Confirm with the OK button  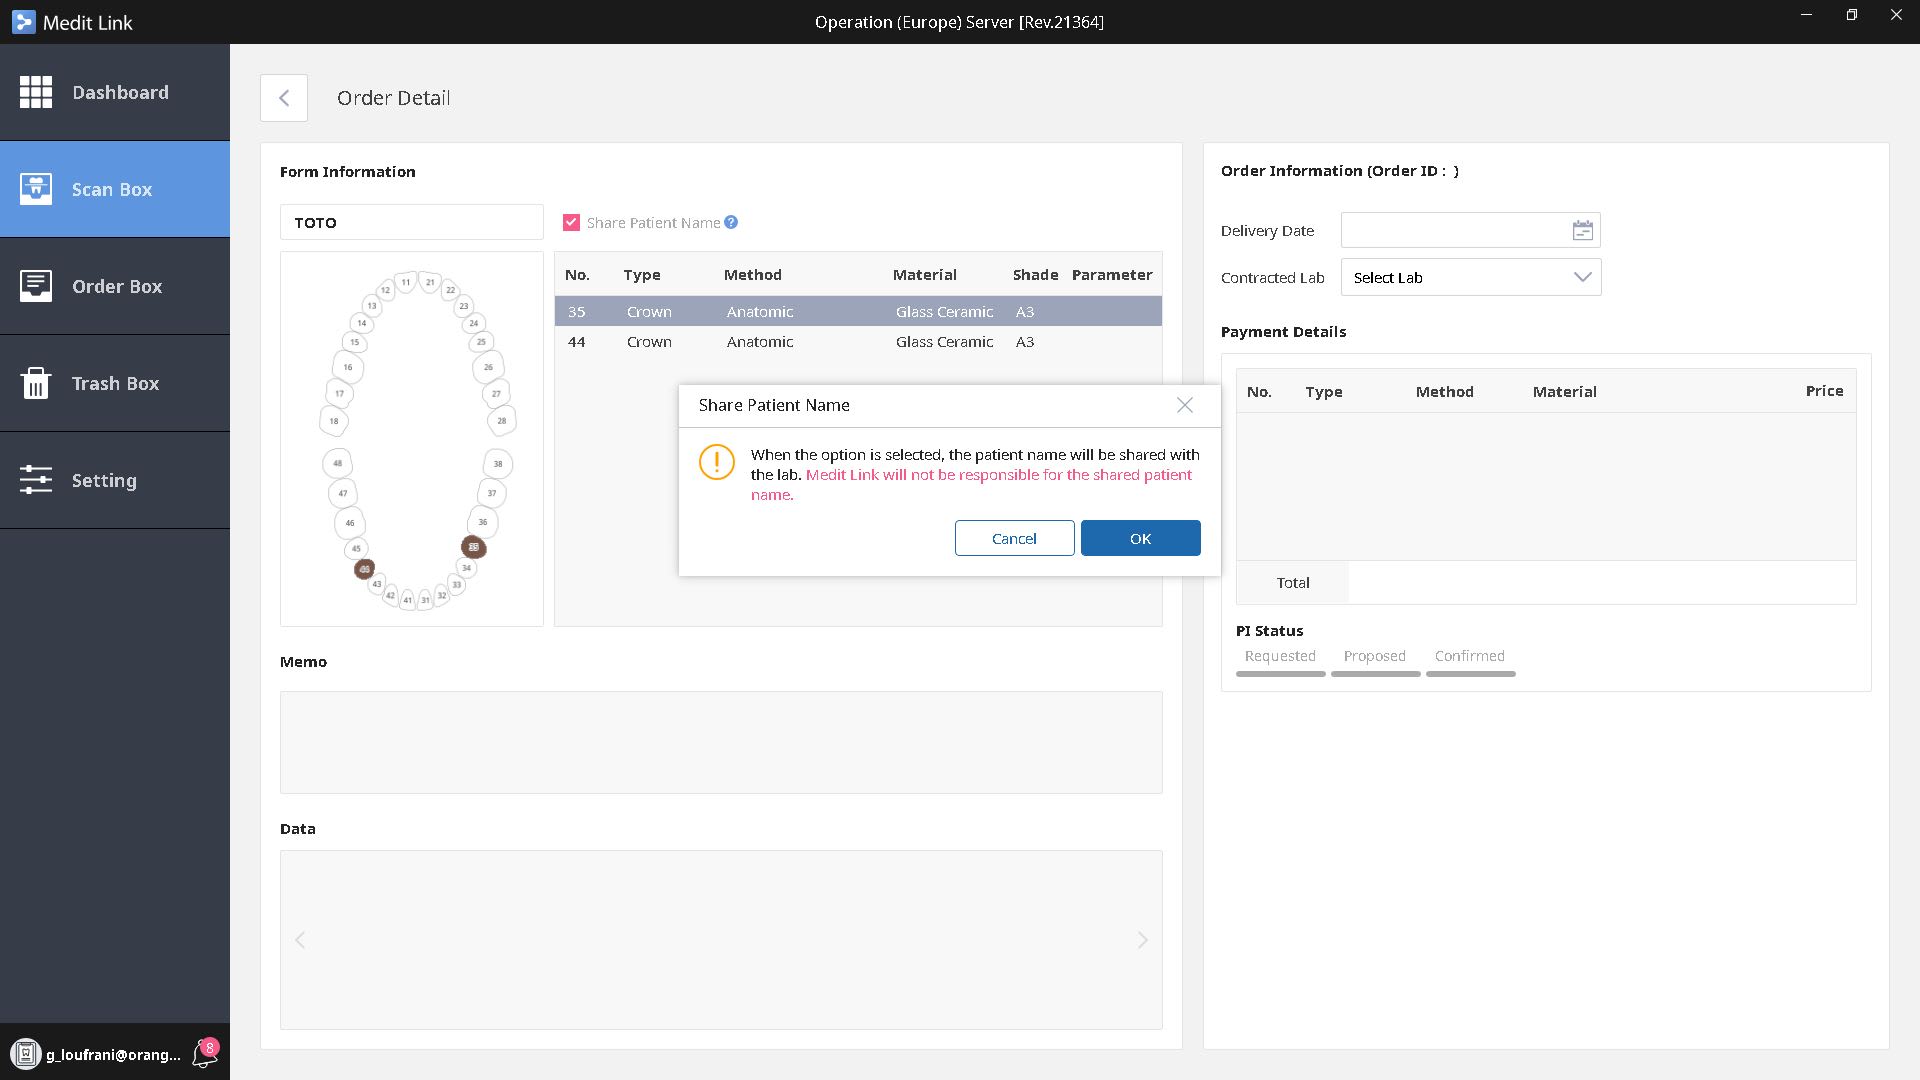1140,538
